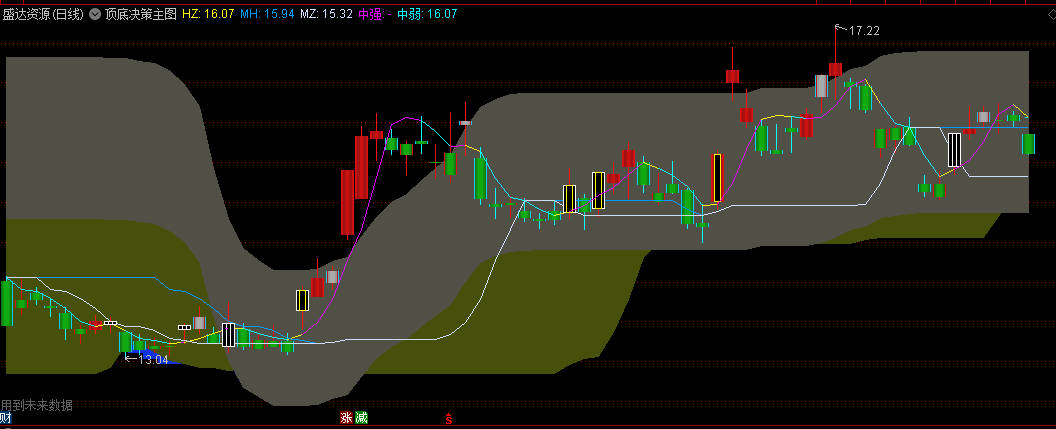1056x429 pixels.
Task: Click the 17.22 high price label
Action: (x=864, y=30)
